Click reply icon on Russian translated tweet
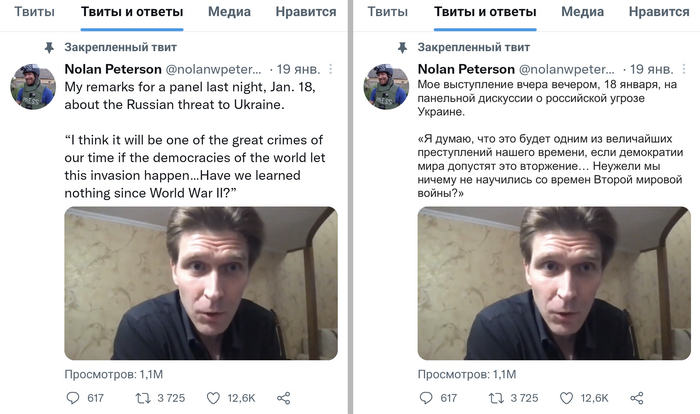This screenshot has width=700, height=414. [425, 398]
